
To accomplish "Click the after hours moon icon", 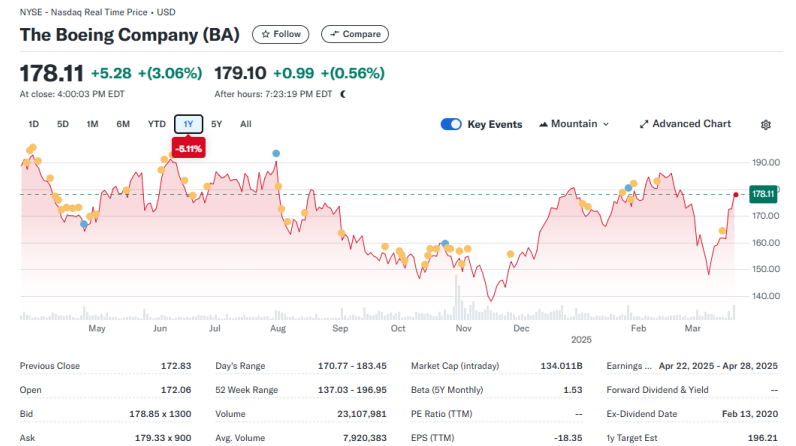I will [343, 94].
